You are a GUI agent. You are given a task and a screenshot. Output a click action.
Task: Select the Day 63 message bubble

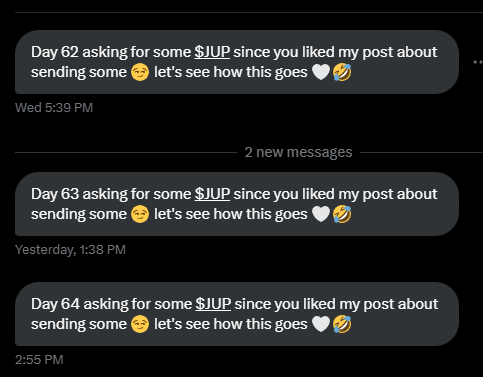[x=237, y=204]
